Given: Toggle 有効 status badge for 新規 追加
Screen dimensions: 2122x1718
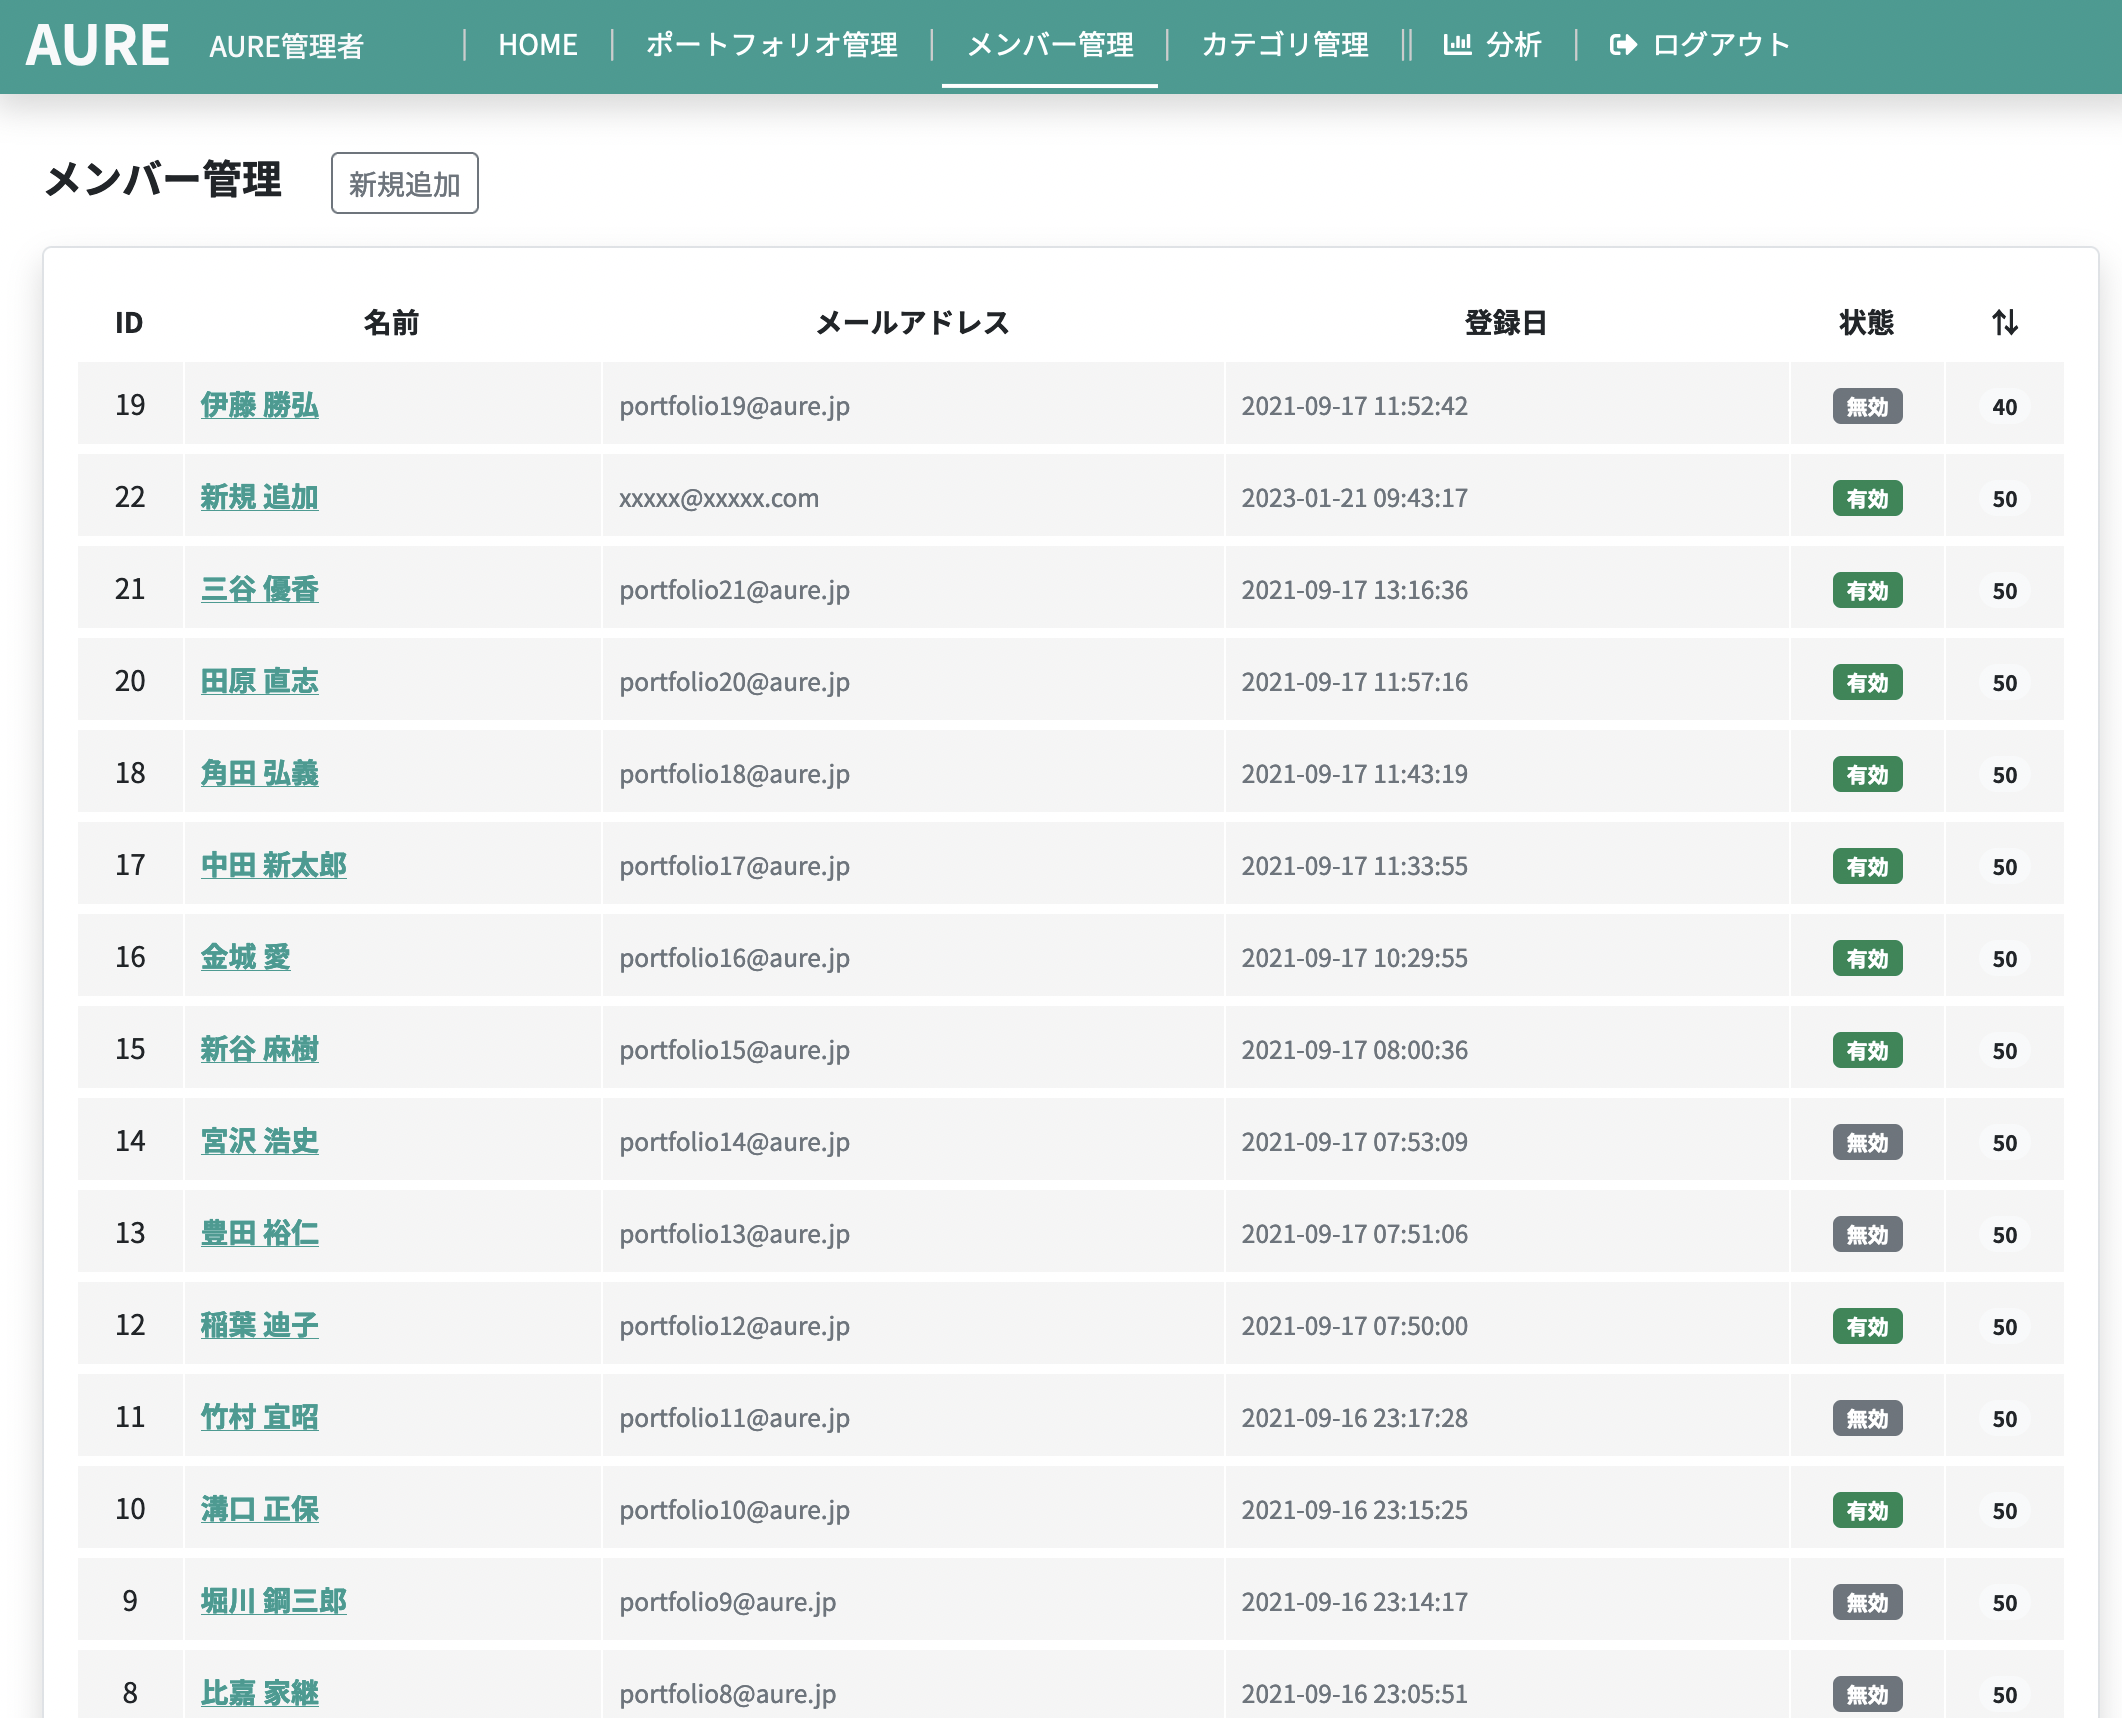Looking at the screenshot, I should [1866, 498].
